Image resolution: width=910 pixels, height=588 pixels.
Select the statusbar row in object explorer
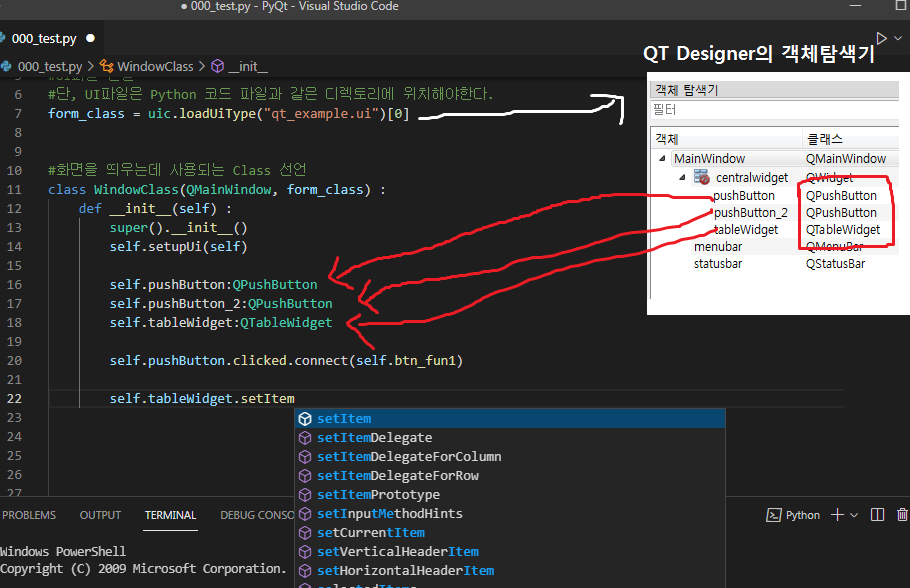coord(718,264)
